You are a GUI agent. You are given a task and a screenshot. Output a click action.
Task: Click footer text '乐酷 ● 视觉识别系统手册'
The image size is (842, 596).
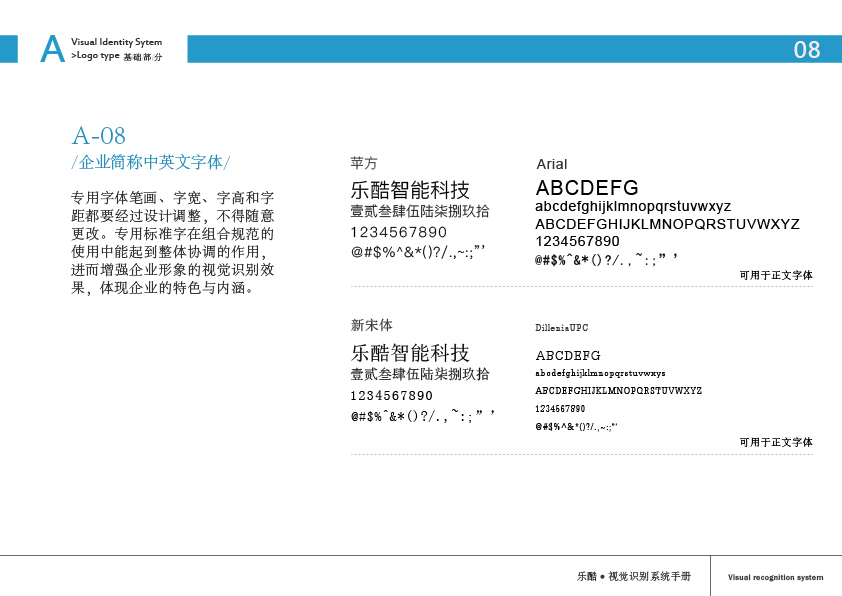tap(634, 576)
